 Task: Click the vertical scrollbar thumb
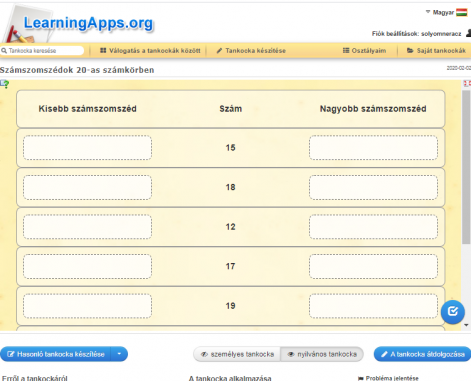click(x=466, y=167)
